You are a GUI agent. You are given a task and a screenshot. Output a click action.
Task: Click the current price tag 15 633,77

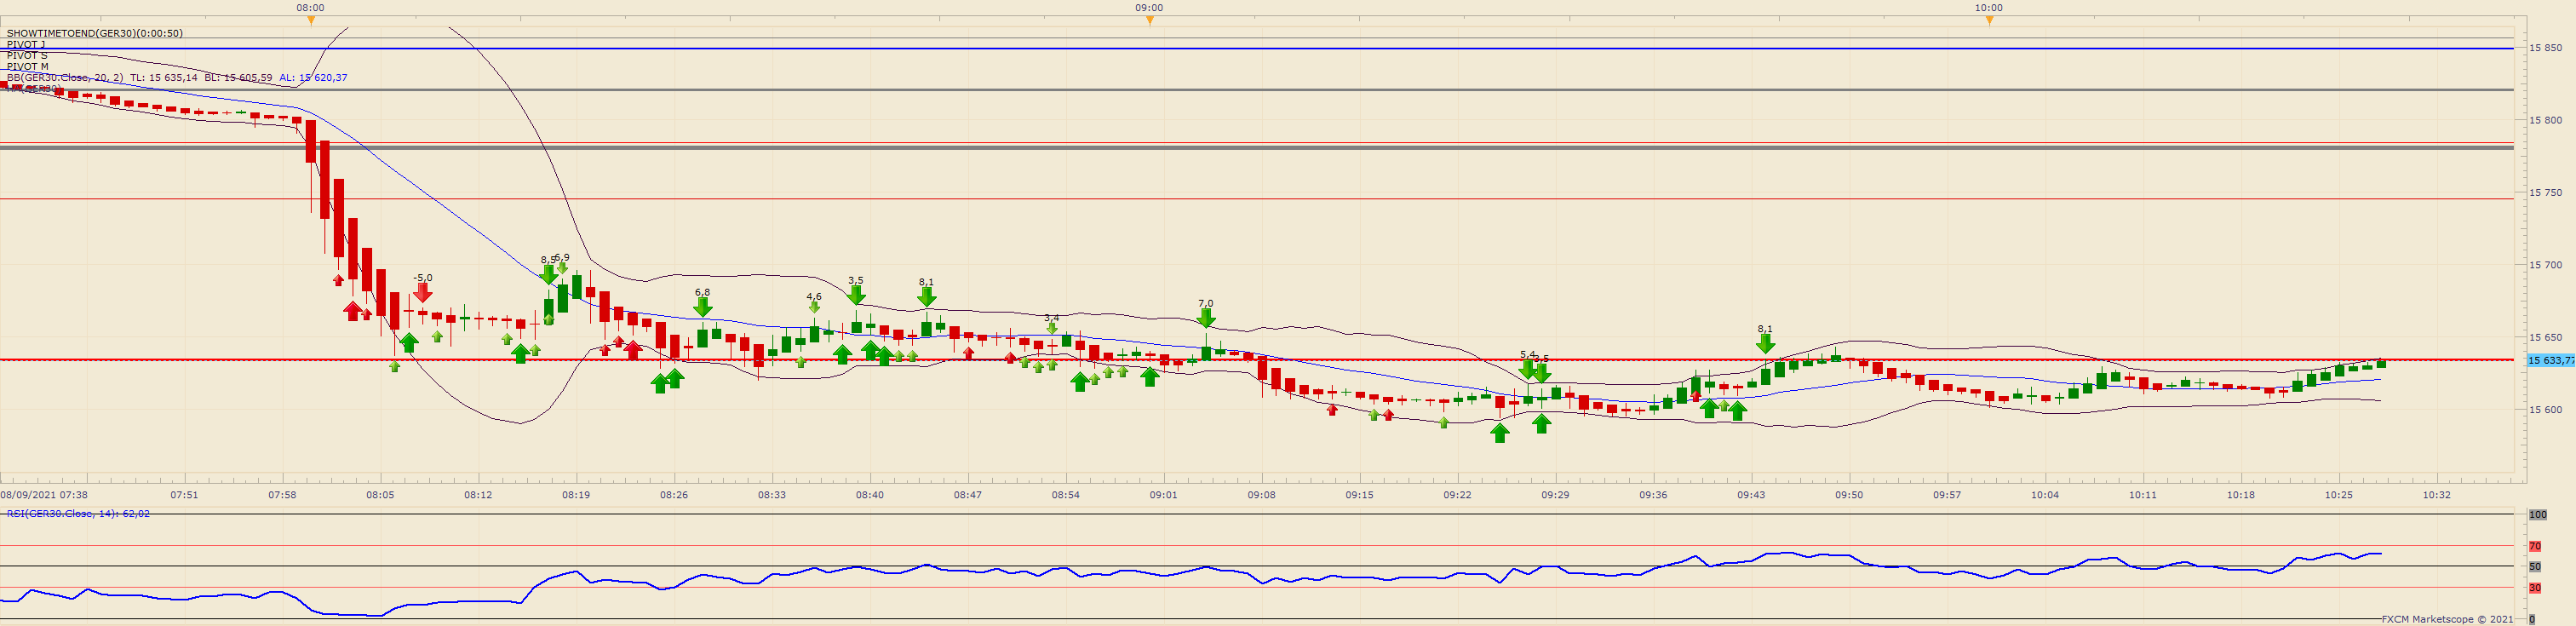[x=2550, y=360]
